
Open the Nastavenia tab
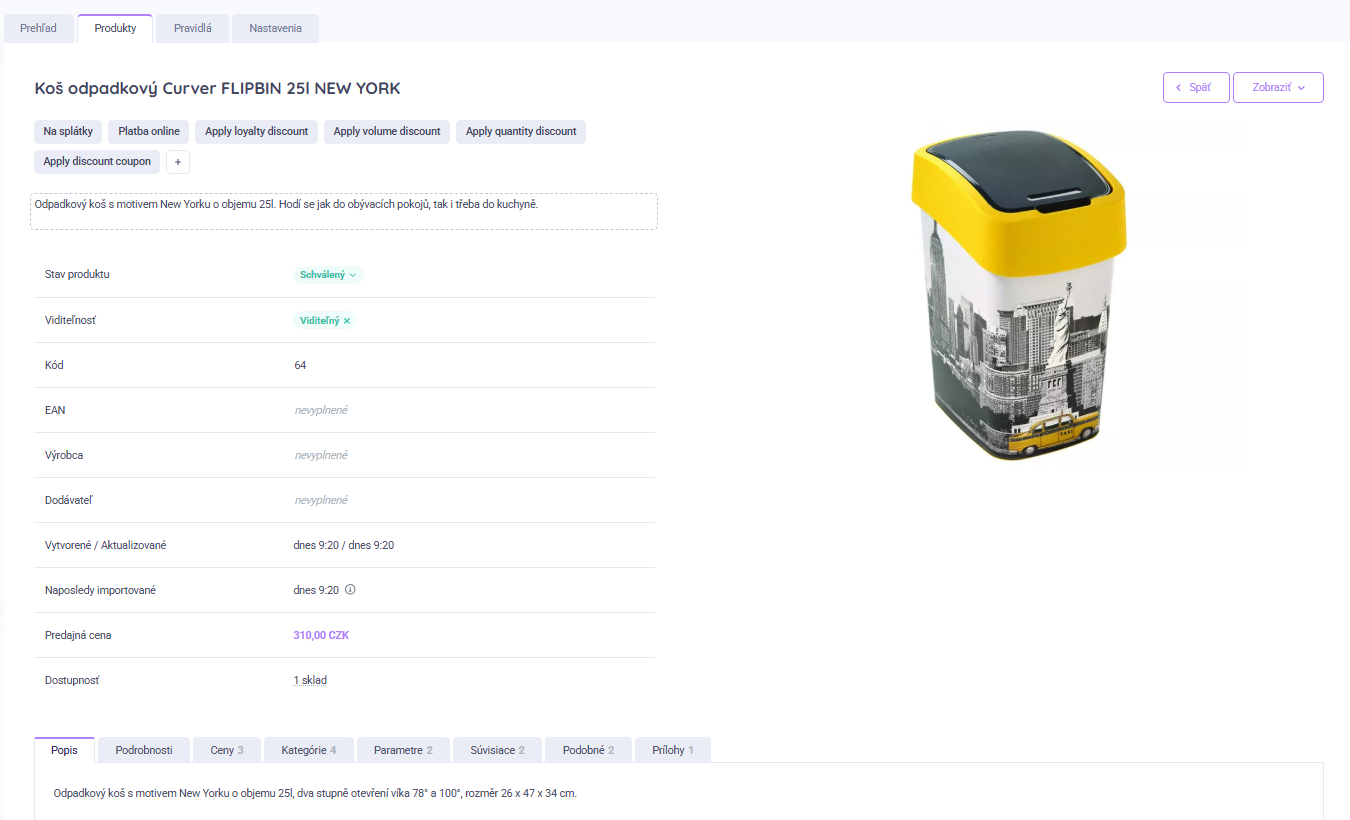click(x=275, y=29)
